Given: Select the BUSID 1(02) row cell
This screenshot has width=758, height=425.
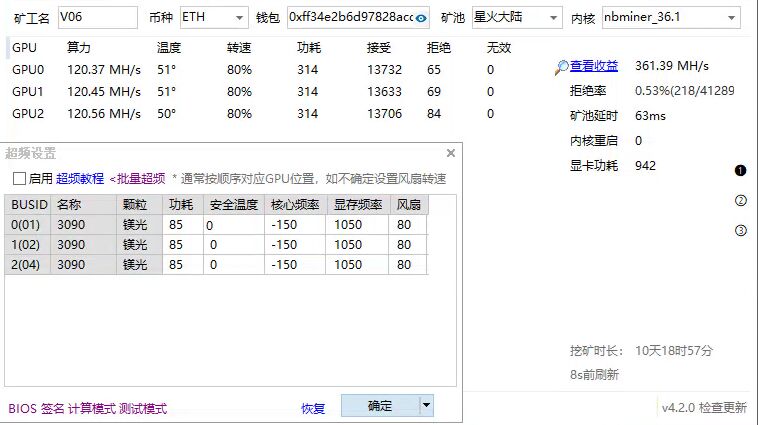Looking at the screenshot, I should (28, 245).
